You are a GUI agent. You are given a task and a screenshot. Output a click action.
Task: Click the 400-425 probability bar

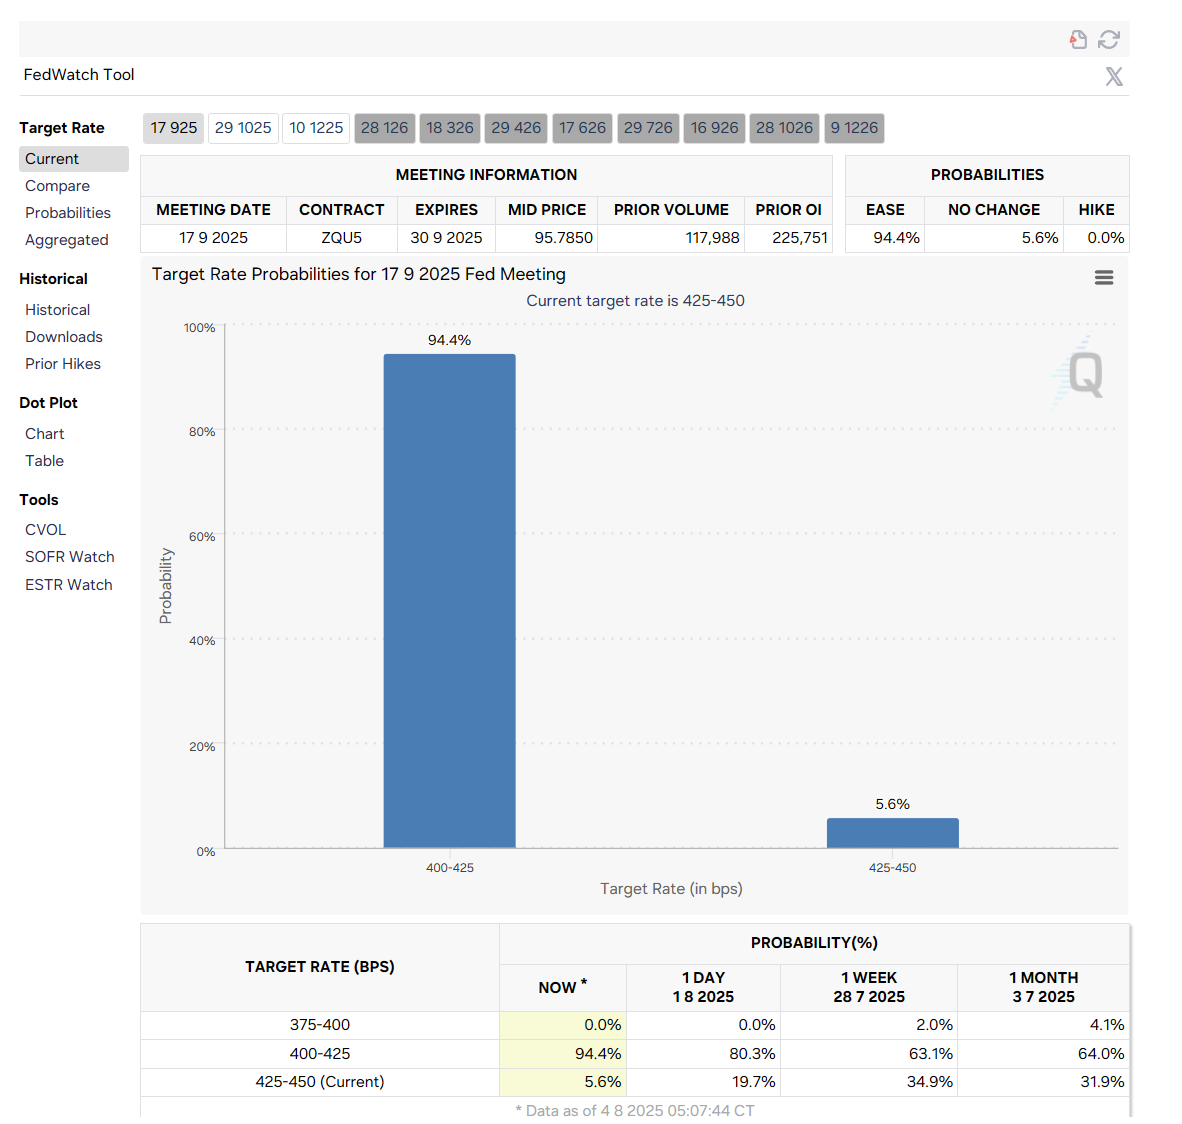(449, 600)
